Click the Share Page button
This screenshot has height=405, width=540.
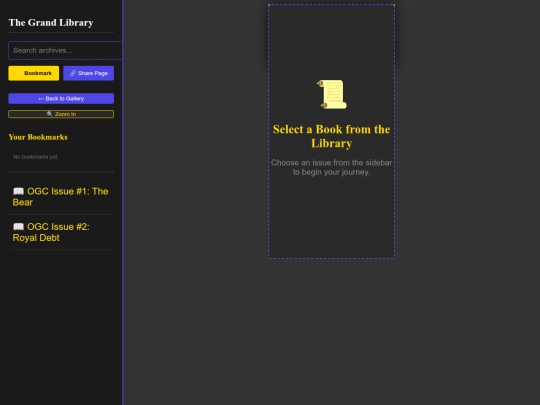89,73
